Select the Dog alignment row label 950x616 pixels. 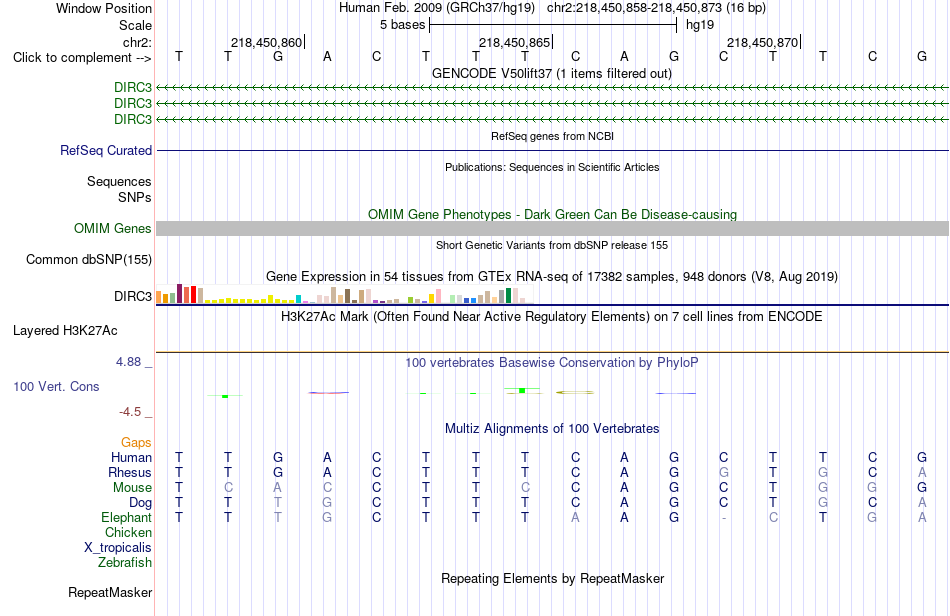140,503
